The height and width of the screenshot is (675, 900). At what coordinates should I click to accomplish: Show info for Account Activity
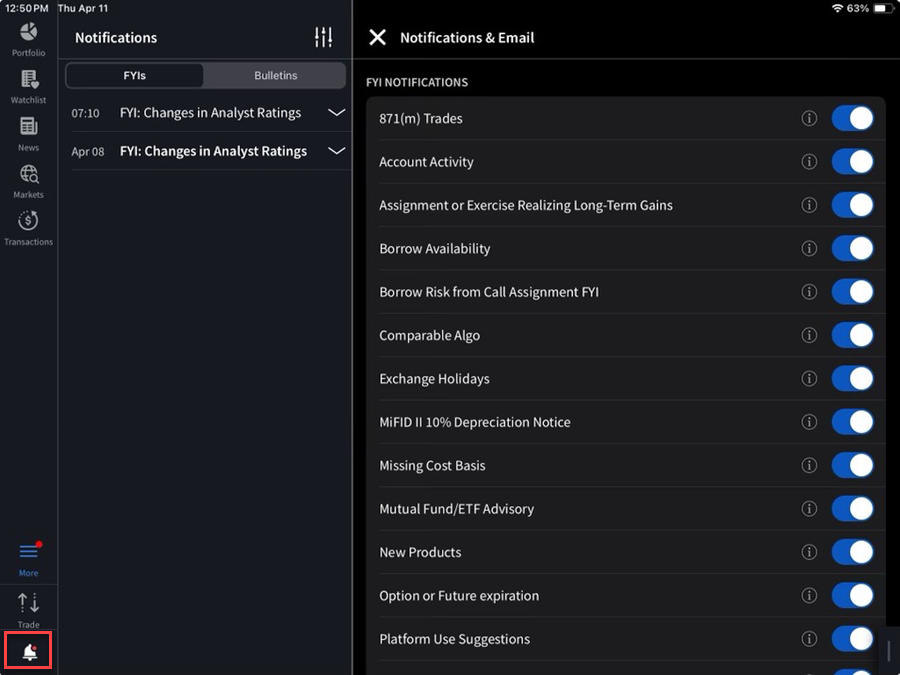click(x=809, y=162)
